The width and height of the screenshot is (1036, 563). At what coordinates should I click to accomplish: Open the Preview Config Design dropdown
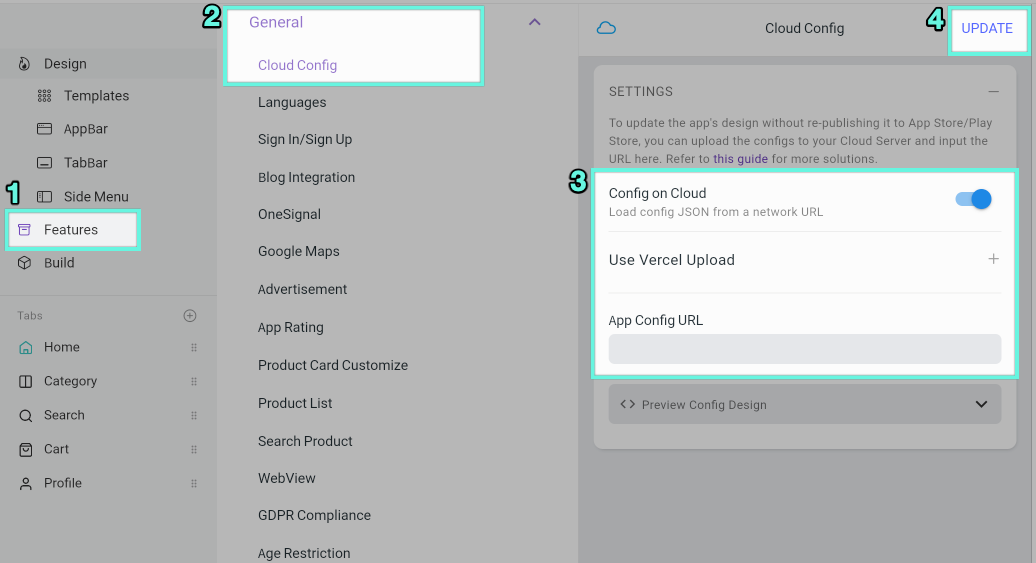pos(805,404)
